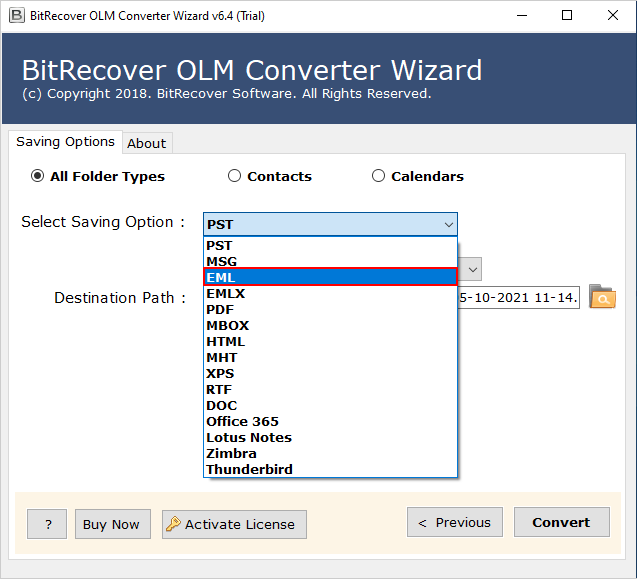Switch to the About tab
This screenshot has width=637, height=579.
click(x=147, y=143)
